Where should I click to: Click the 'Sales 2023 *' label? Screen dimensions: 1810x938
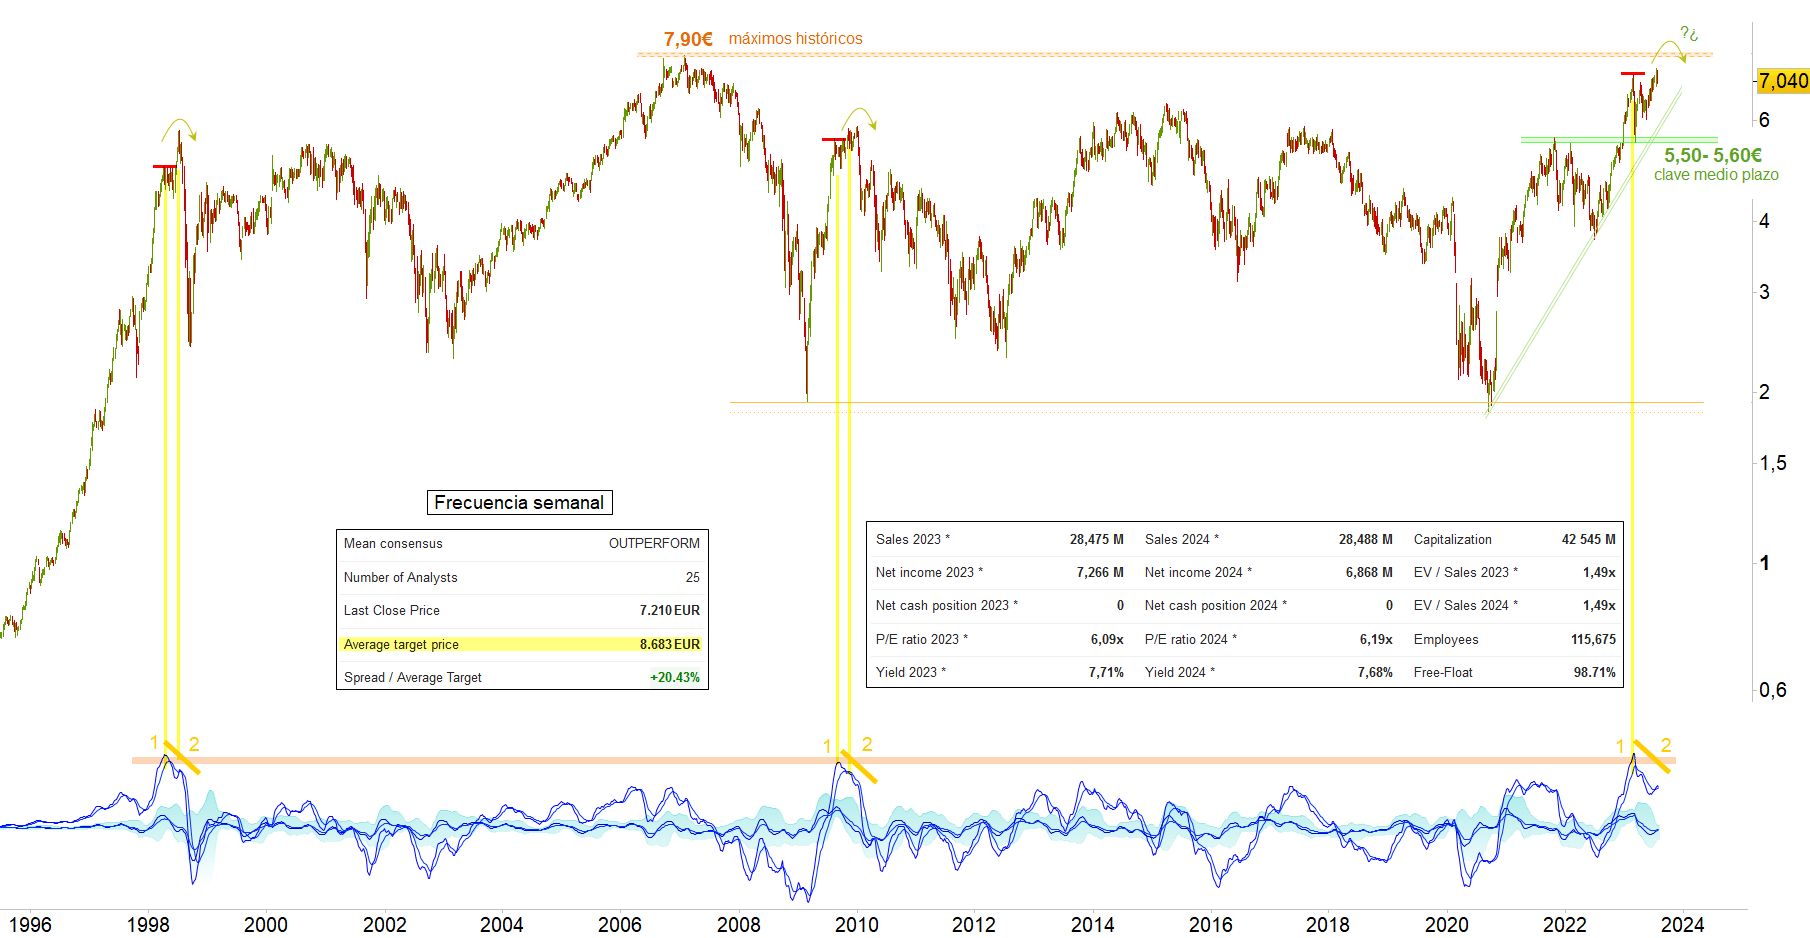point(913,540)
